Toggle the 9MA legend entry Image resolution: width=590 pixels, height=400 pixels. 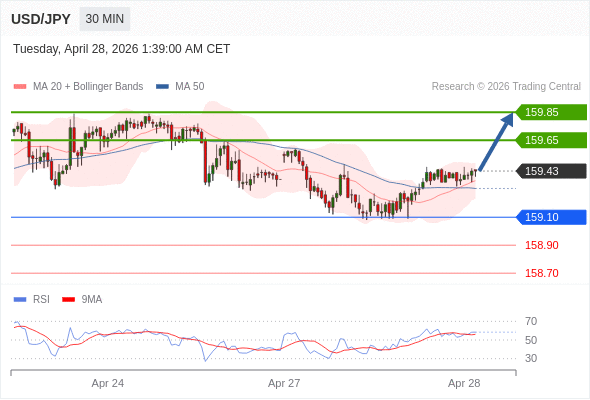tap(82, 300)
